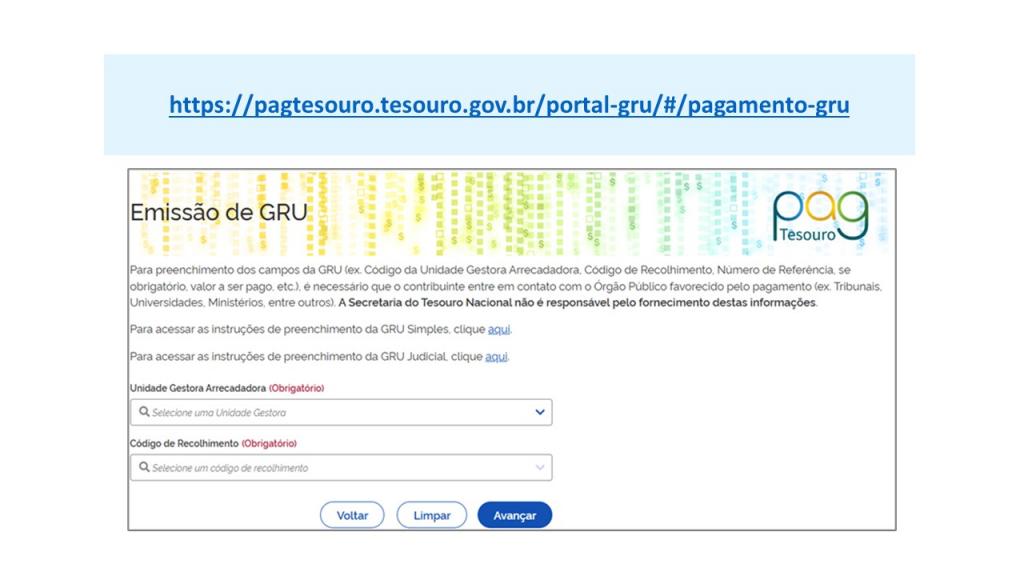Open the GRU Judicial instructions 'aqui' link

tap(496, 357)
